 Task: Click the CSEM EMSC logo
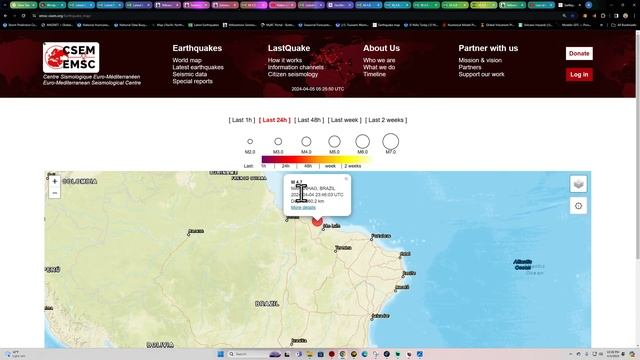pos(71,58)
